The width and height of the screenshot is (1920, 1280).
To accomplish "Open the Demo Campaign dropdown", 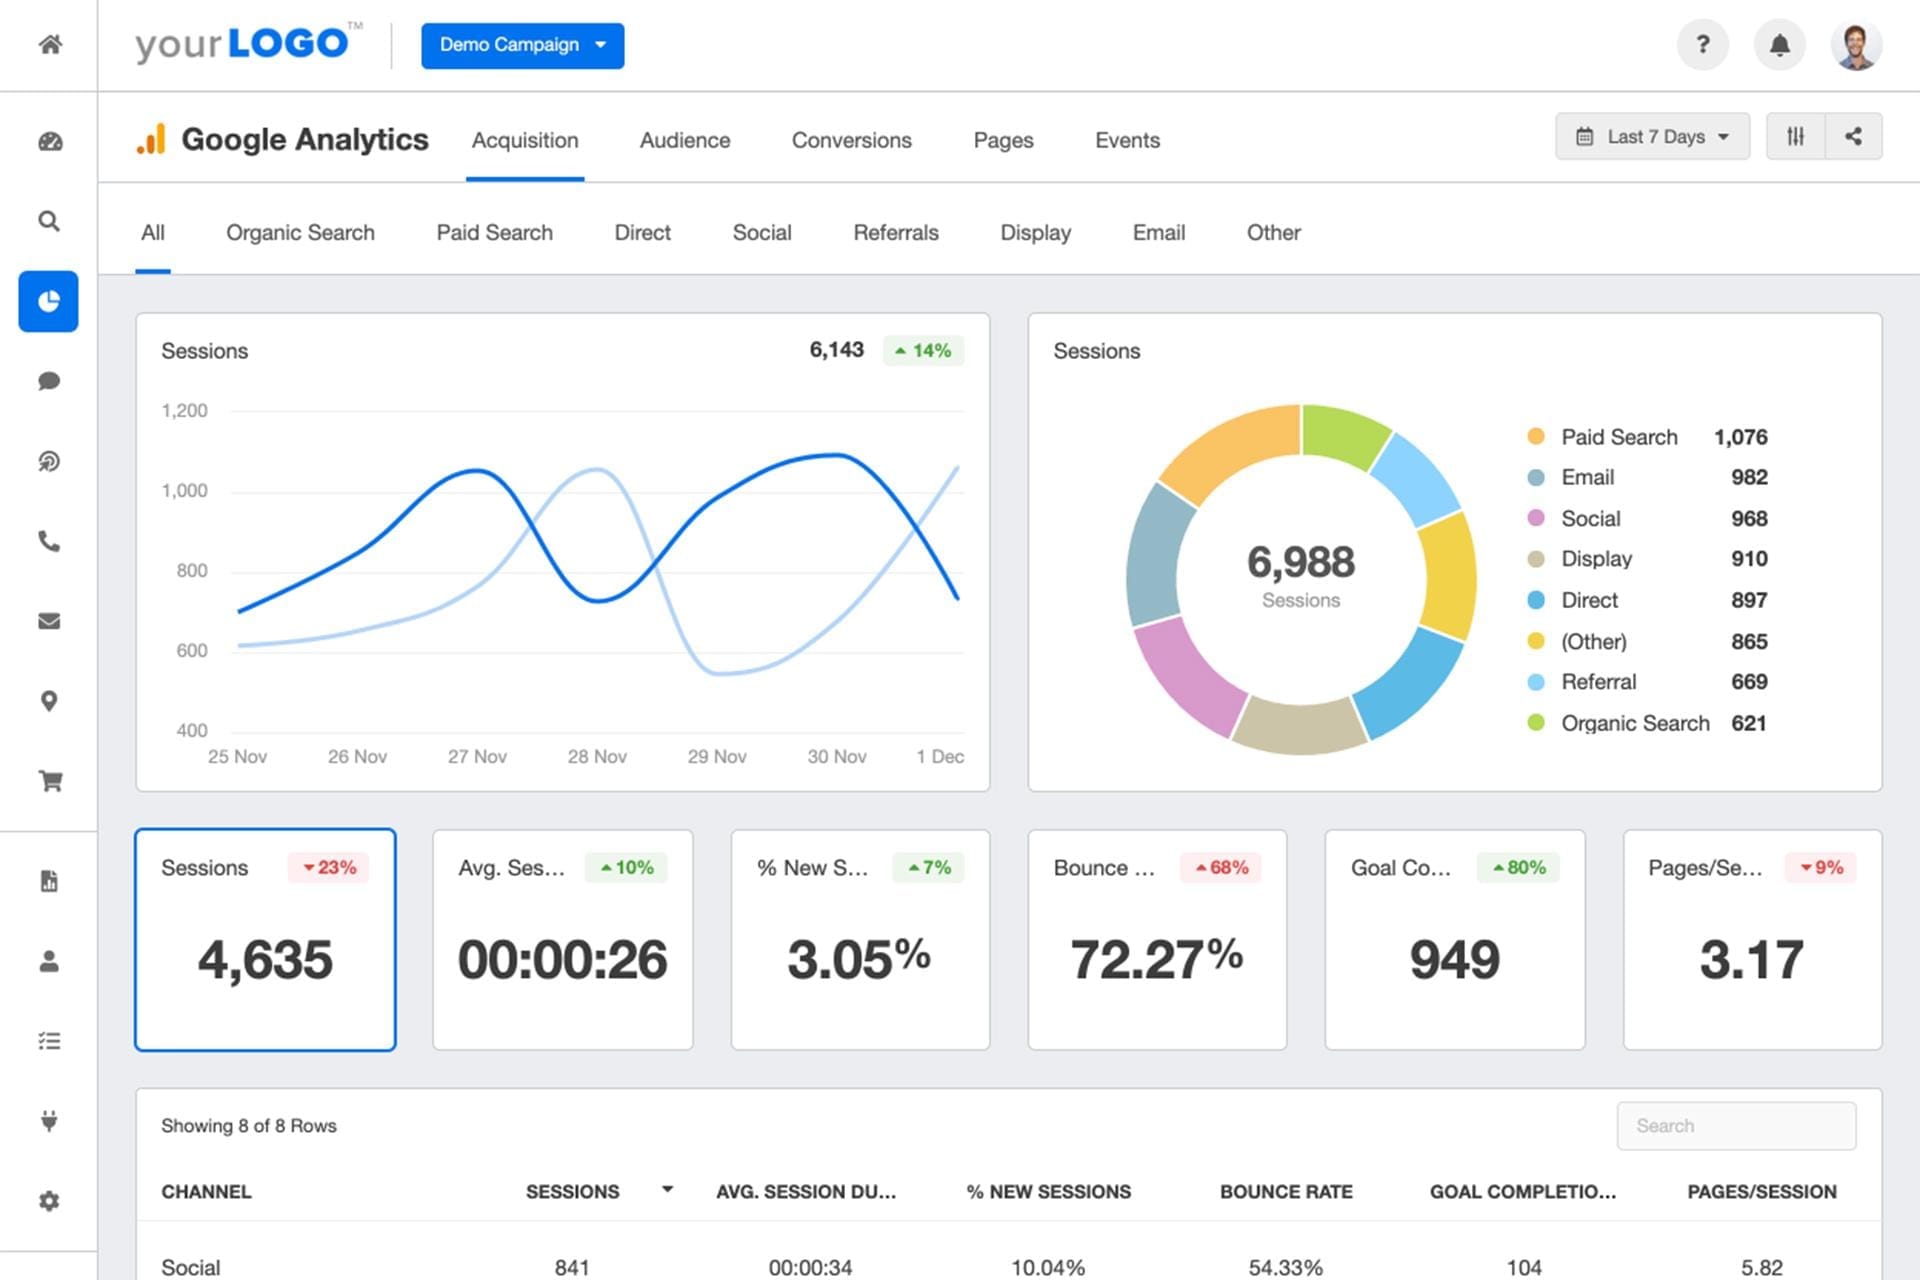I will pyautogui.click(x=523, y=45).
